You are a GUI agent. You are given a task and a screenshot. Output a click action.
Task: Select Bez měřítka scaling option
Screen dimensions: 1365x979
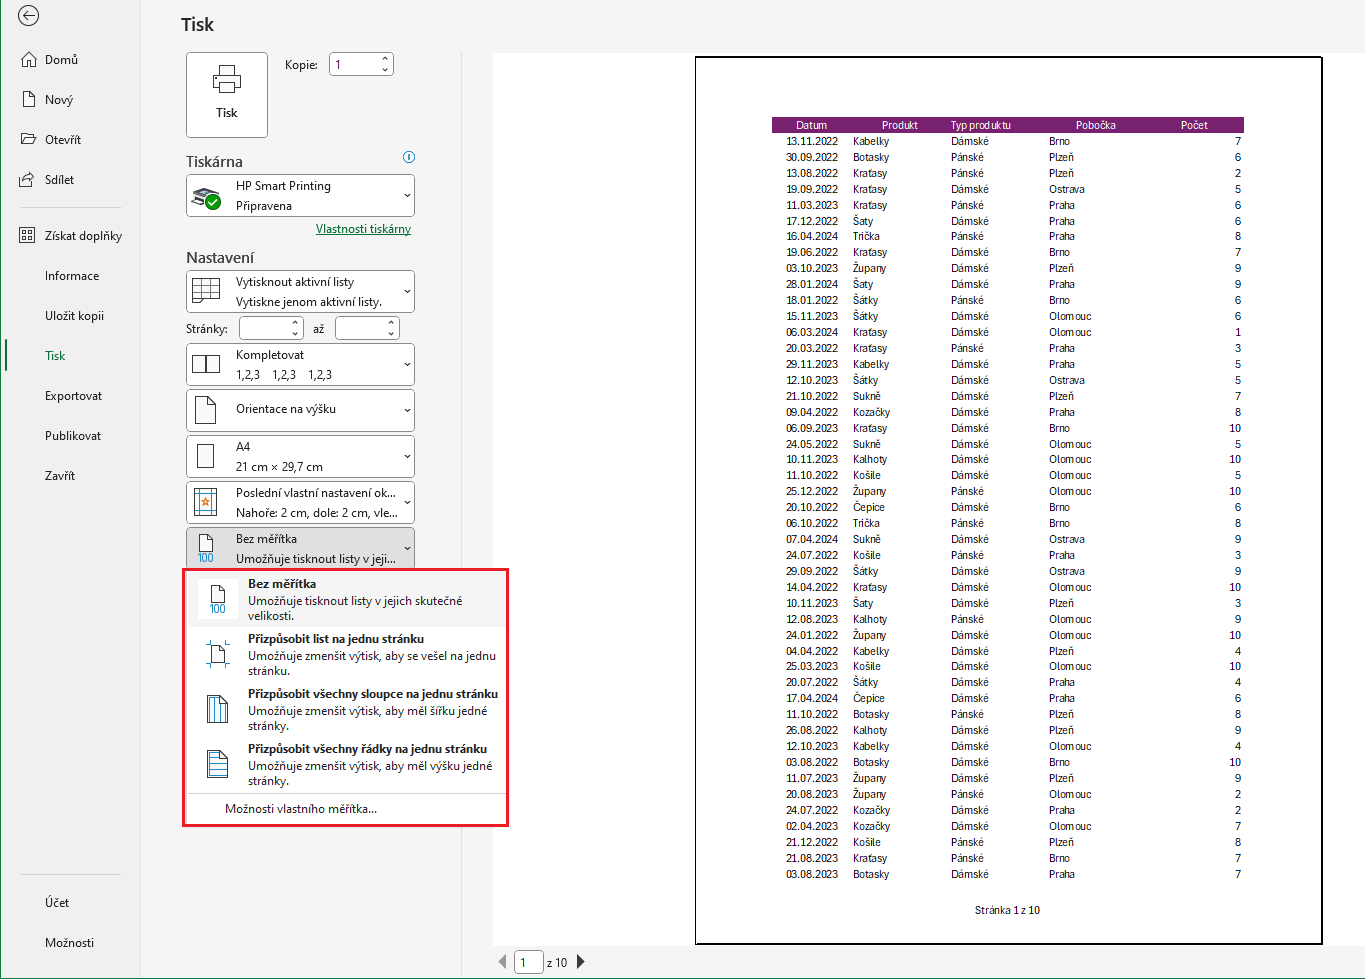346,599
